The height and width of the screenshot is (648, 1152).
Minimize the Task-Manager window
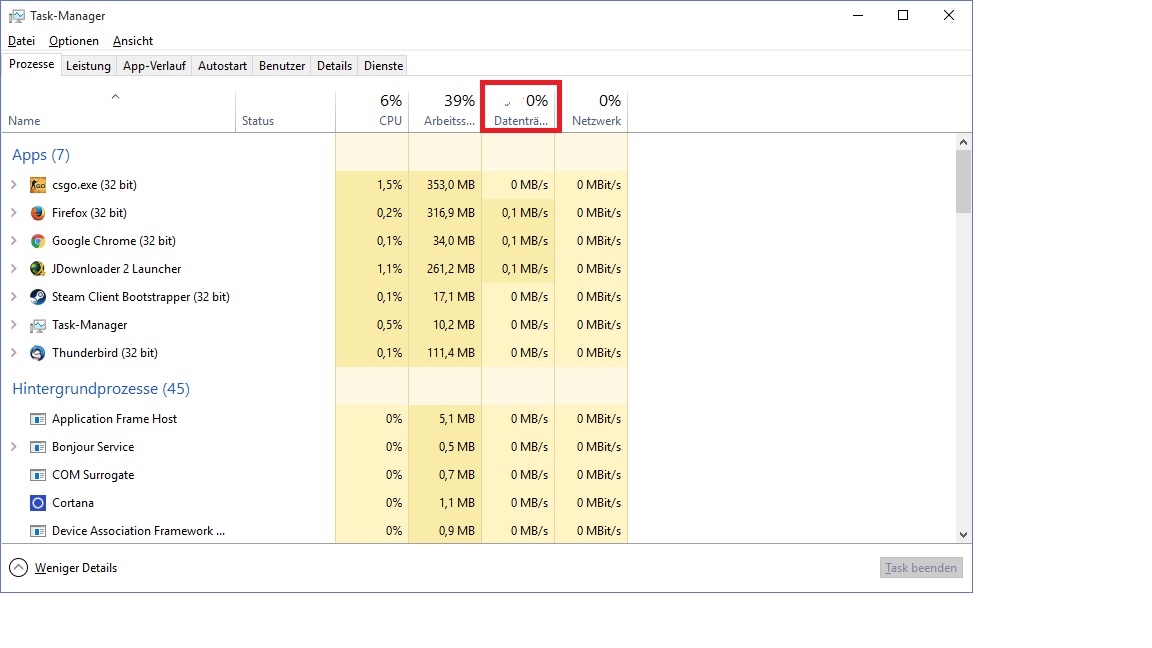click(858, 15)
